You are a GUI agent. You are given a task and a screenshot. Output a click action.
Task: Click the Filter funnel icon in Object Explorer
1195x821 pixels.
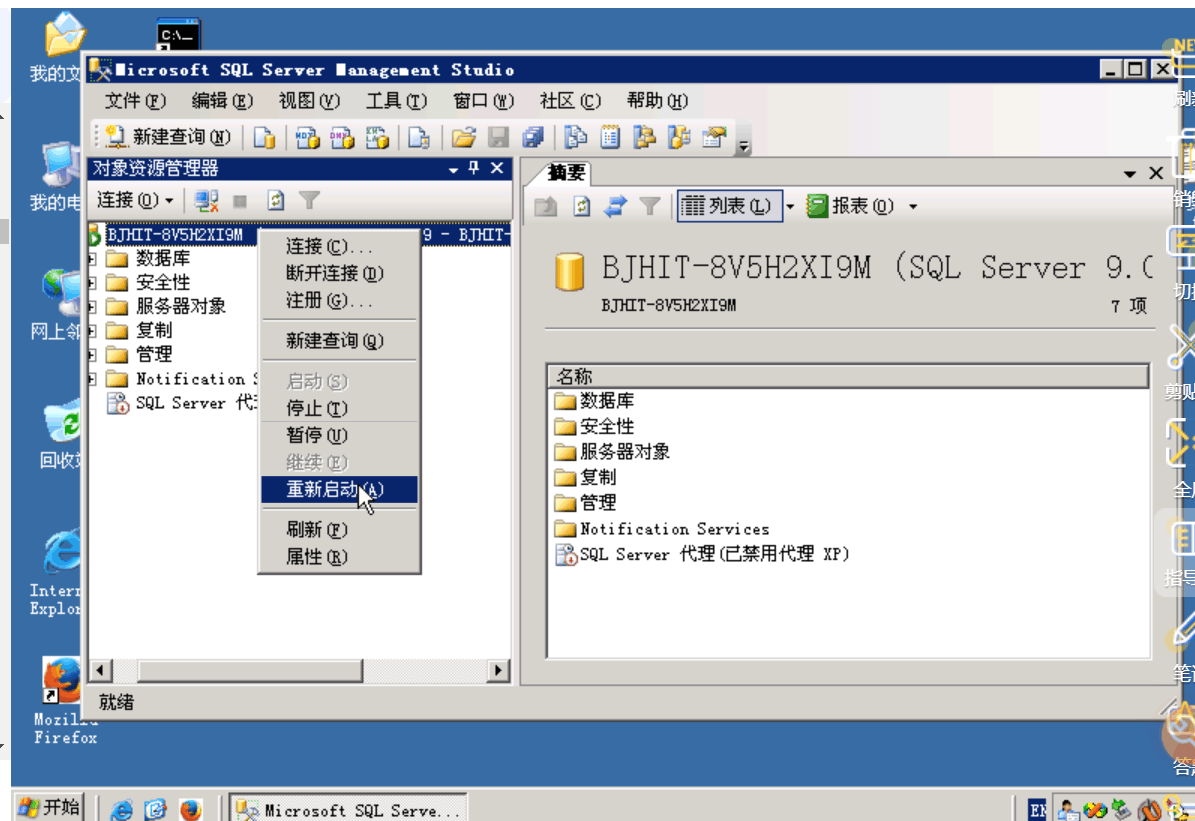click(x=309, y=200)
